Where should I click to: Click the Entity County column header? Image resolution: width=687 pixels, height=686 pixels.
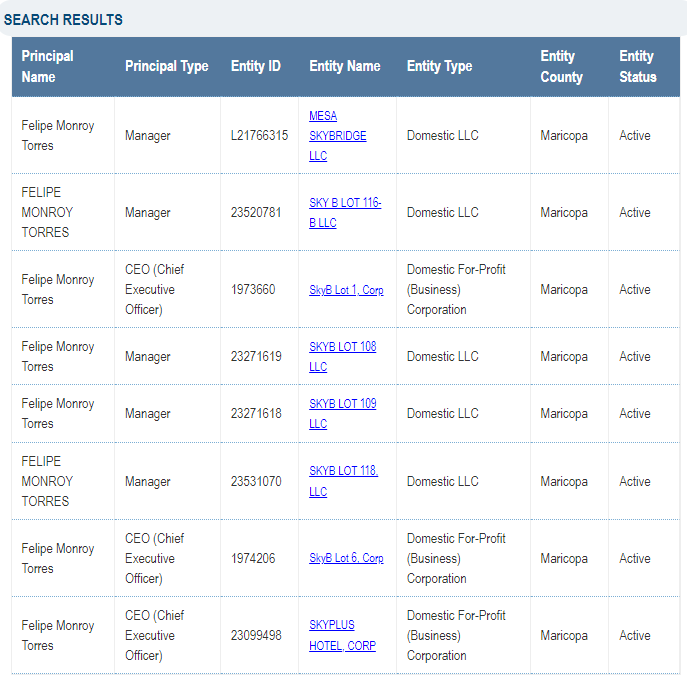pos(561,66)
